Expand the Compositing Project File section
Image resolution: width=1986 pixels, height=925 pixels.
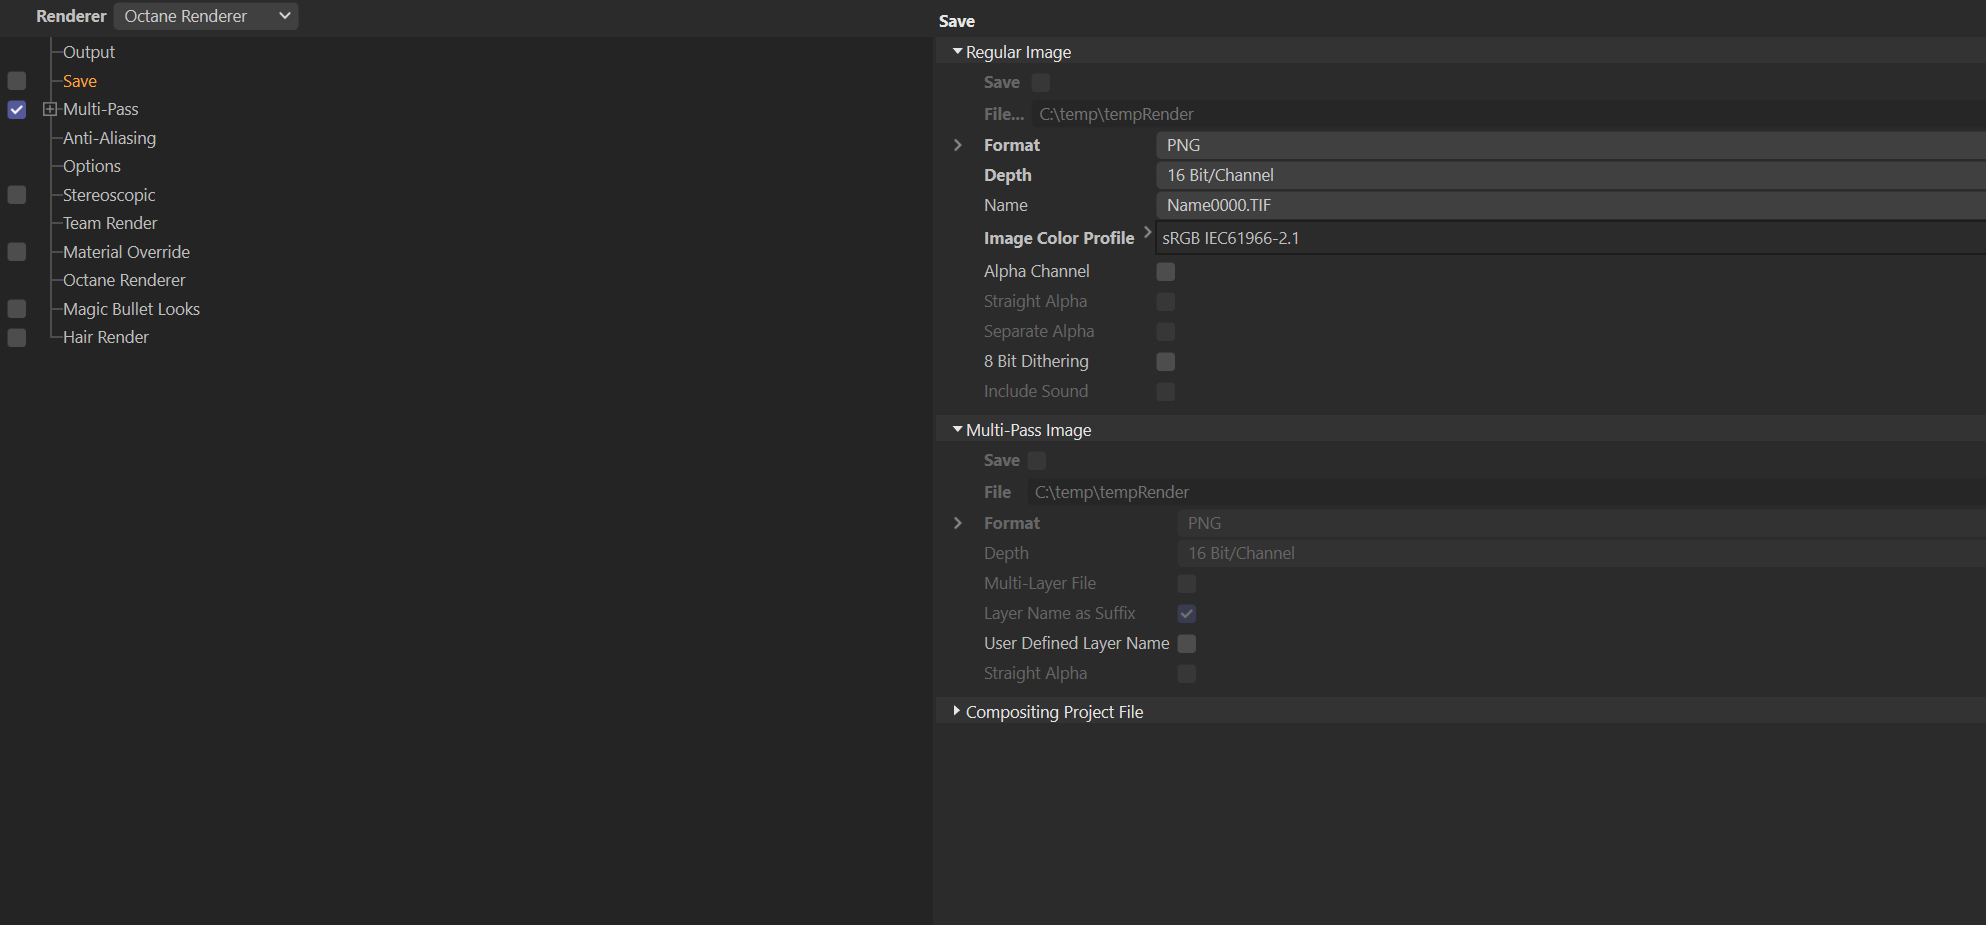point(957,711)
